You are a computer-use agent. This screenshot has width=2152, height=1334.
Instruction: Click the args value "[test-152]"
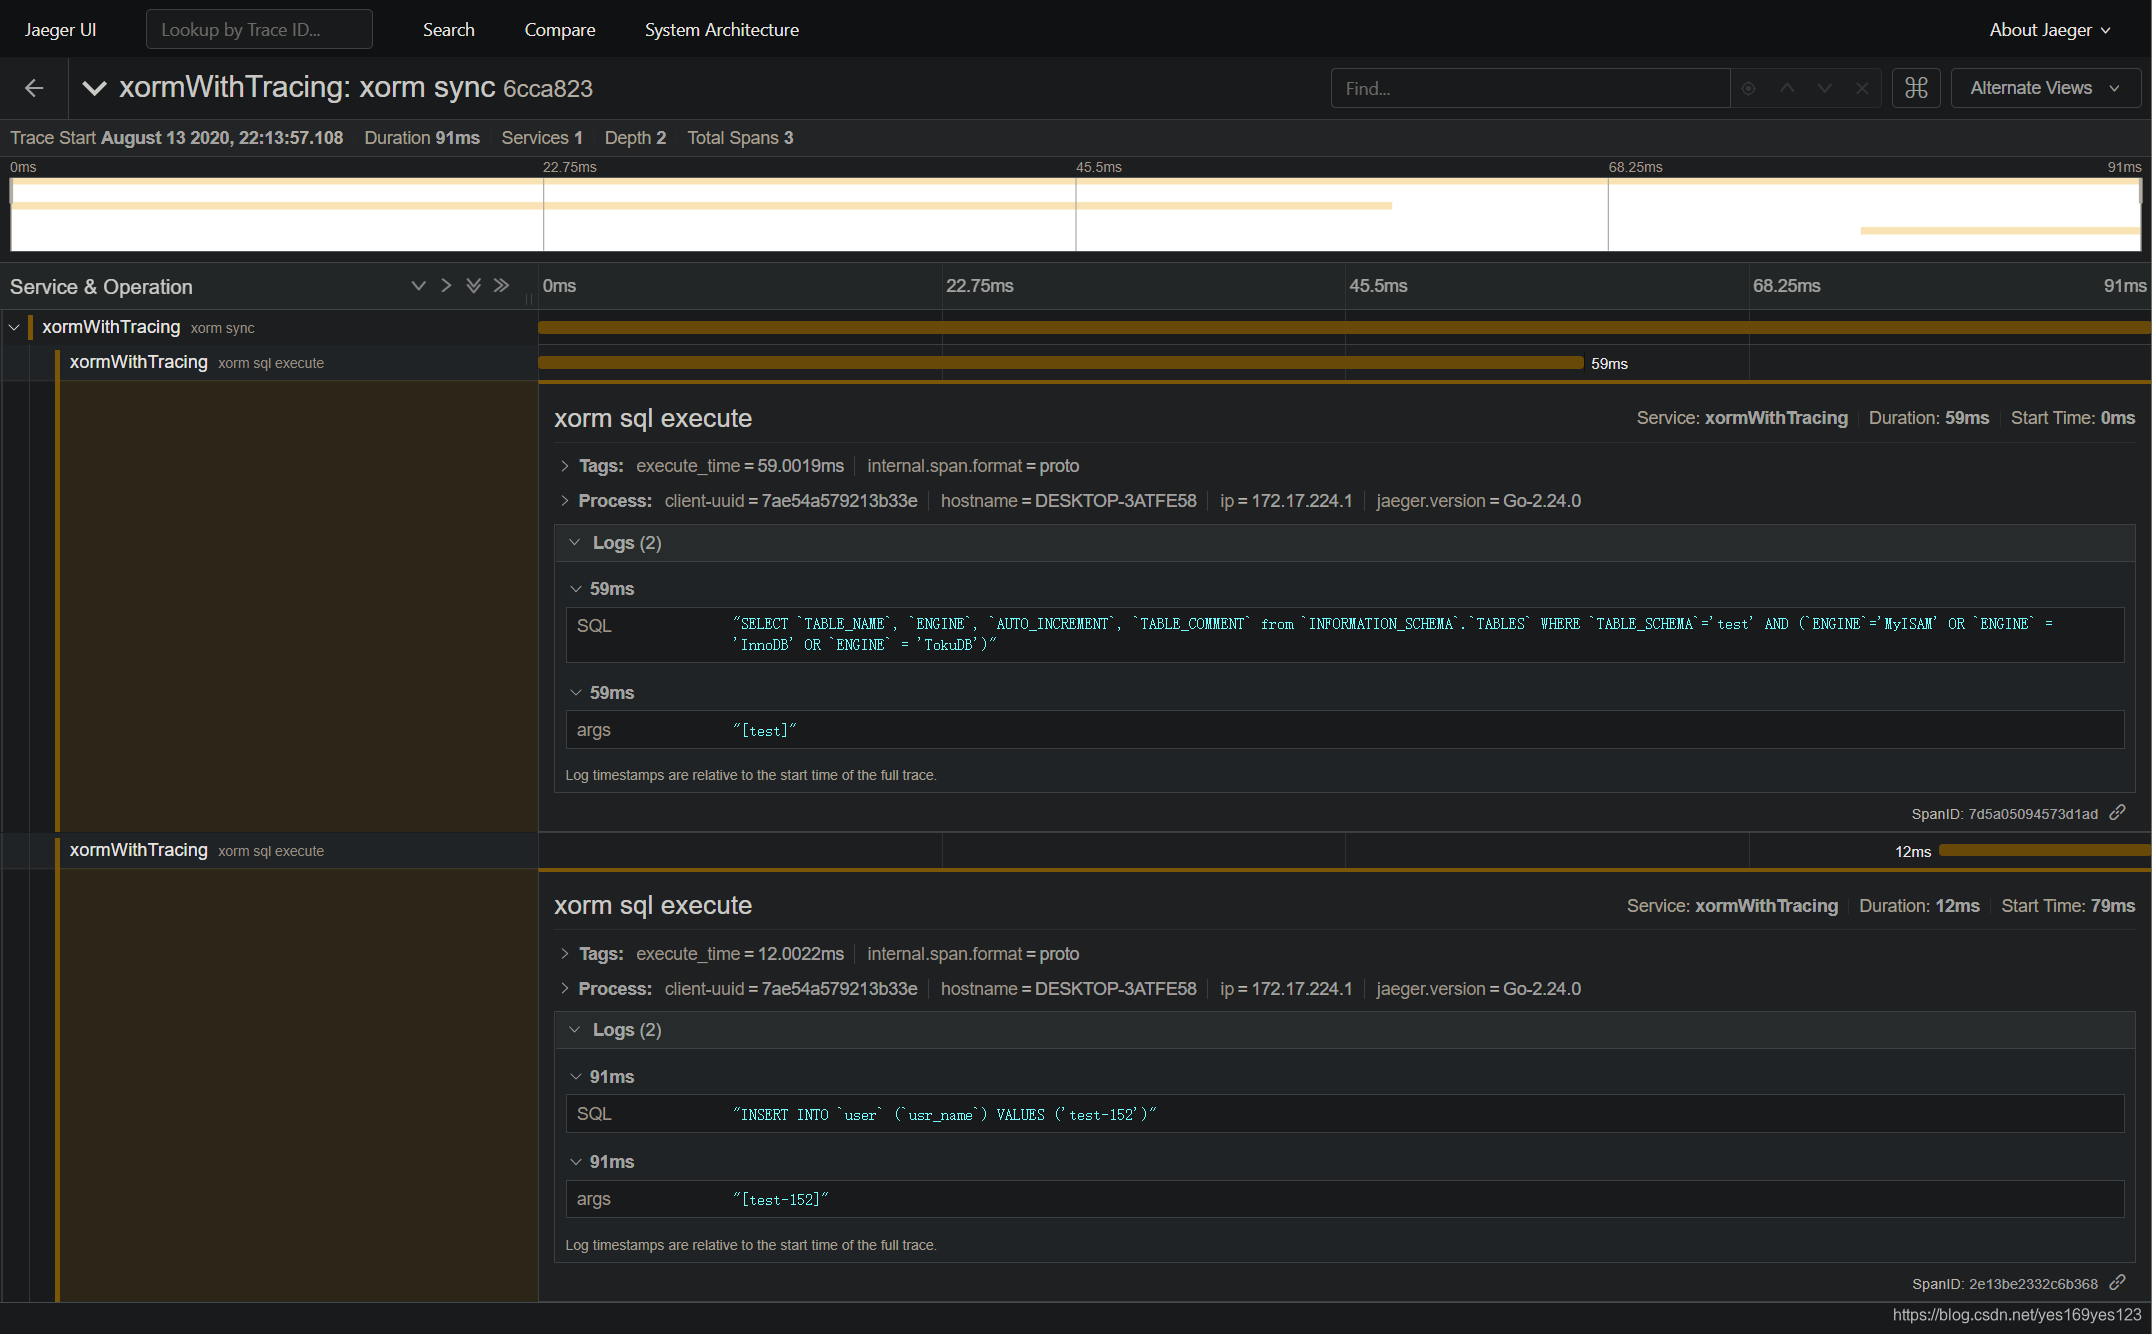click(780, 1199)
